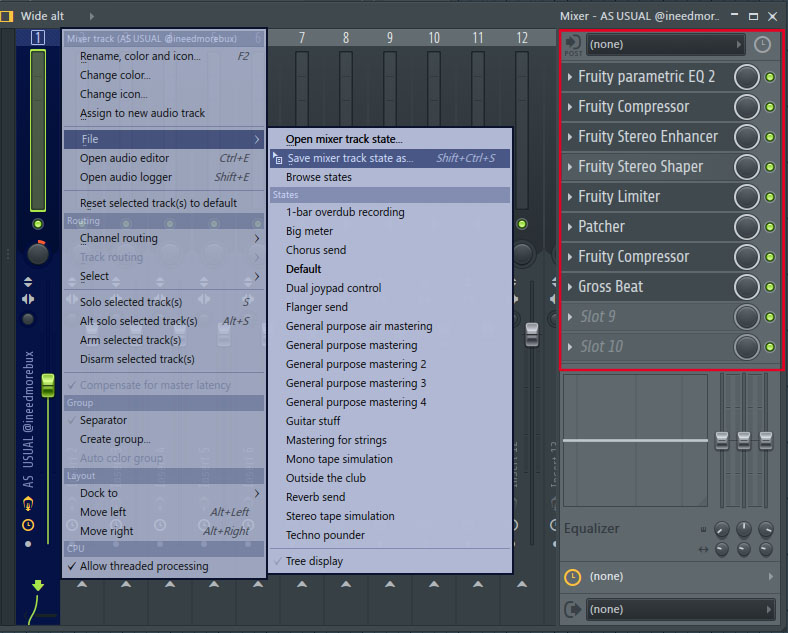Click the empty Slot 10 label

[x=601, y=347]
